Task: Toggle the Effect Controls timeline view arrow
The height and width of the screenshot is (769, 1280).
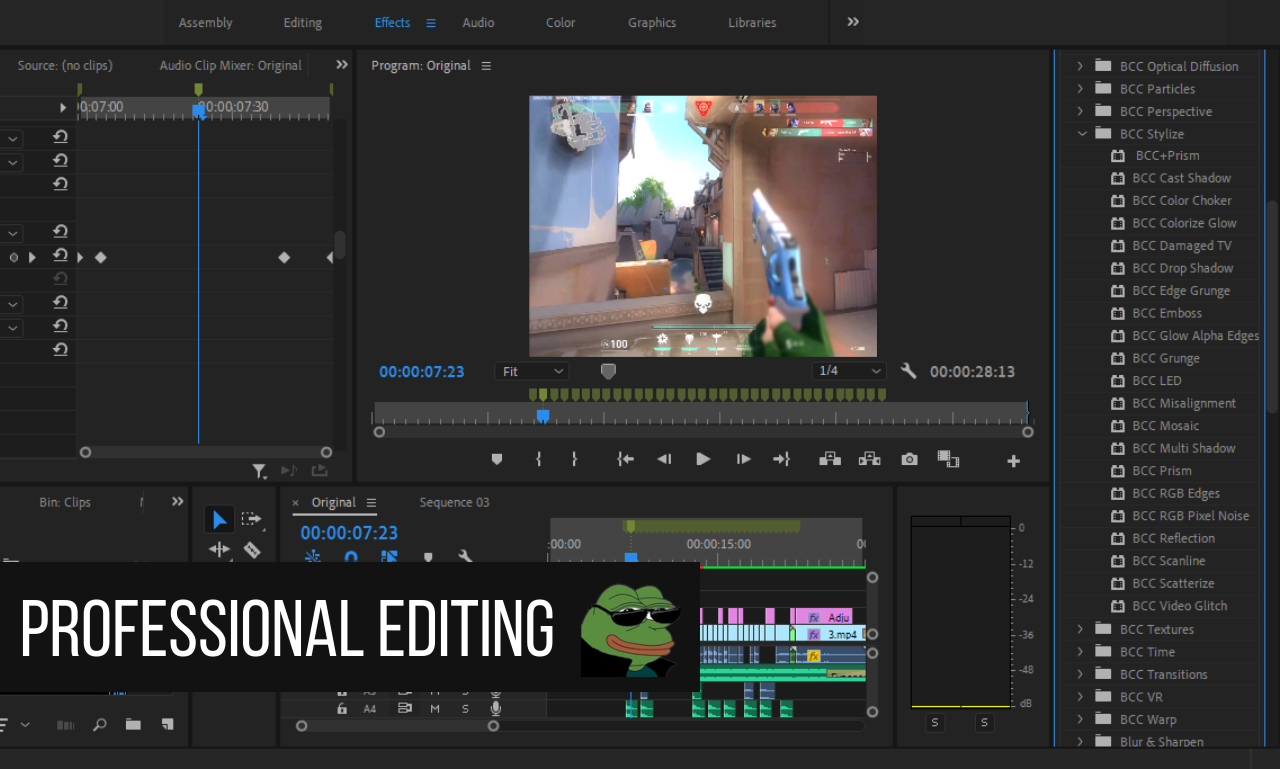Action: click(63, 107)
